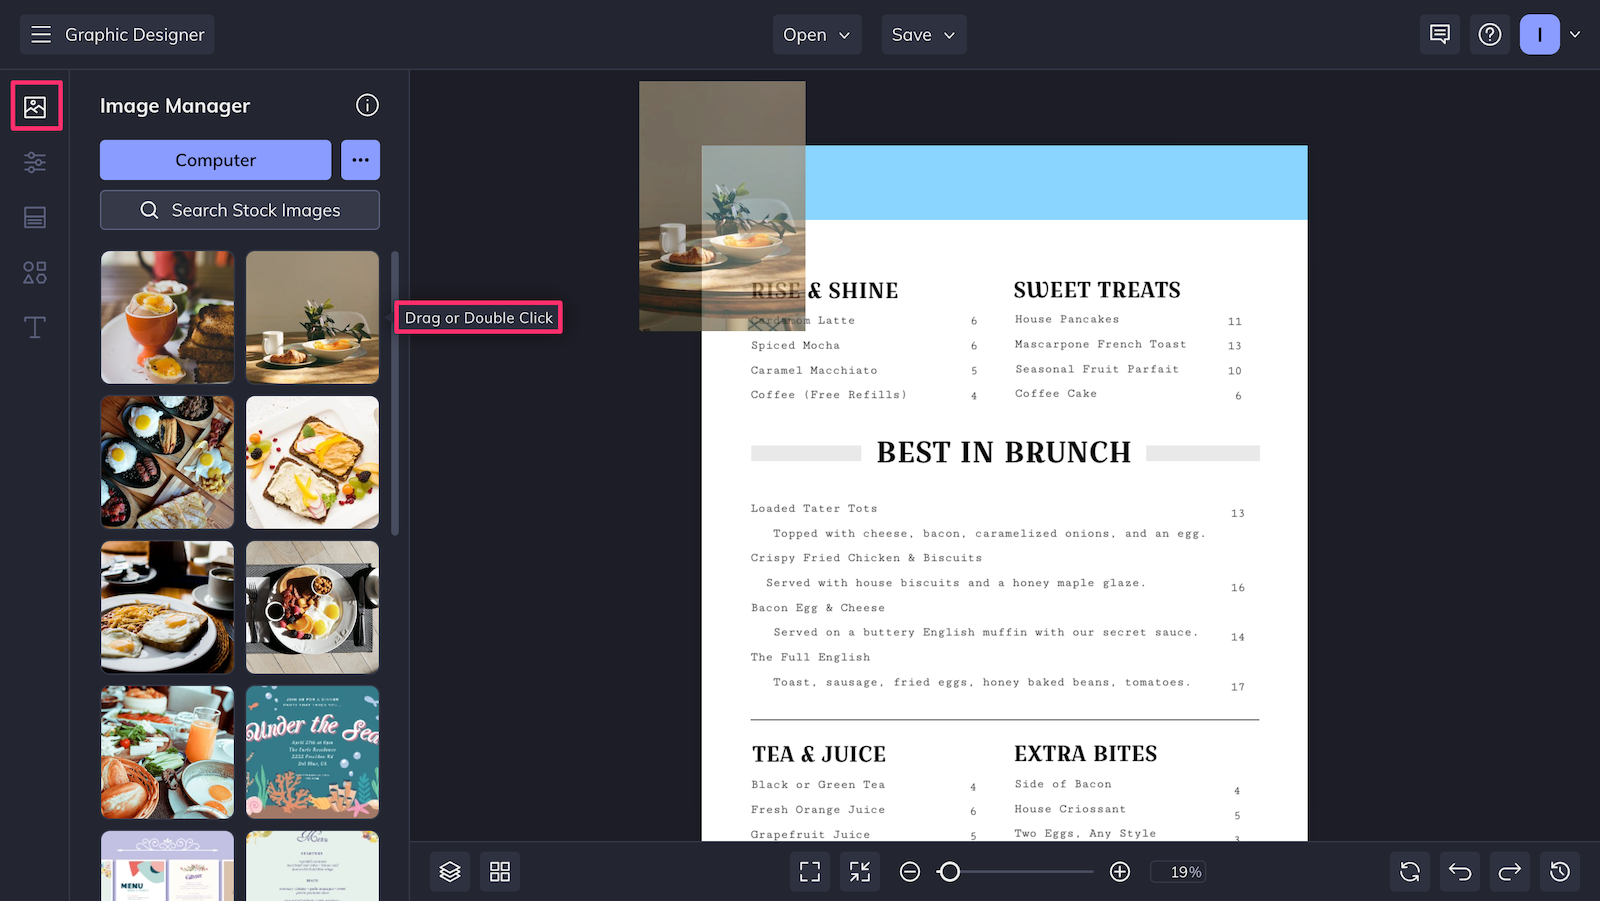Open the edit history panel
The width and height of the screenshot is (1600, 901).
1559,871
